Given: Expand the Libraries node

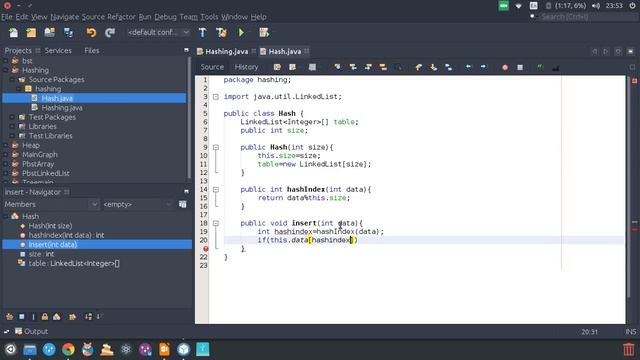Looking at the screenshot, I should pos(12,127).
